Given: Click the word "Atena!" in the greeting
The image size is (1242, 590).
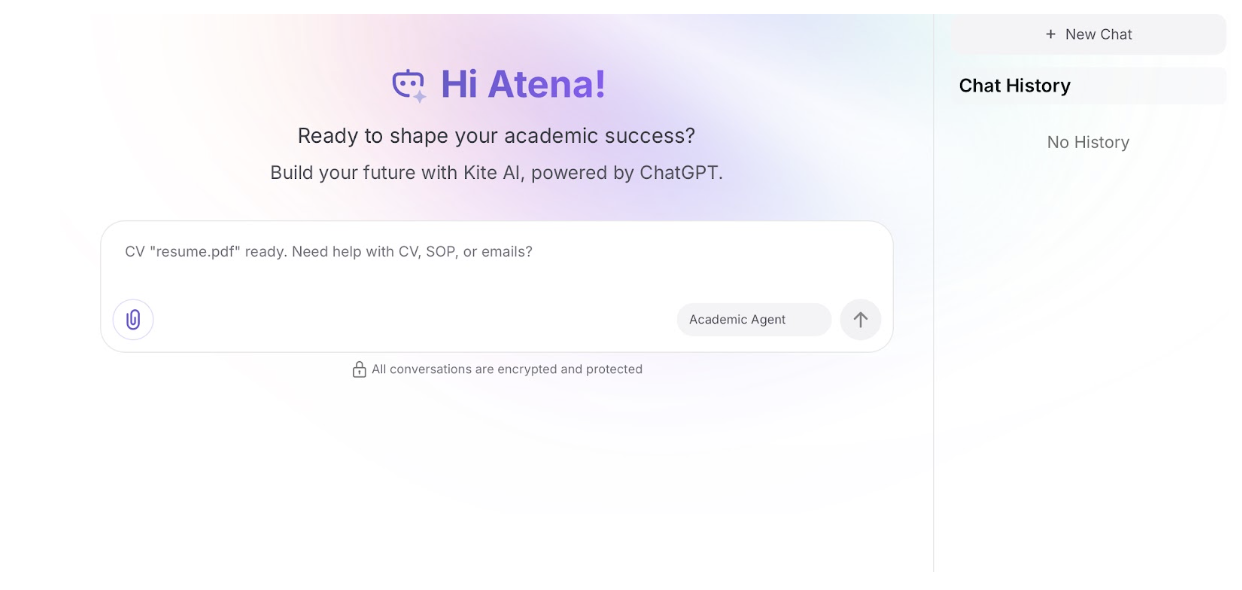Looking at the screenshot, I should (x=546, y=84).
